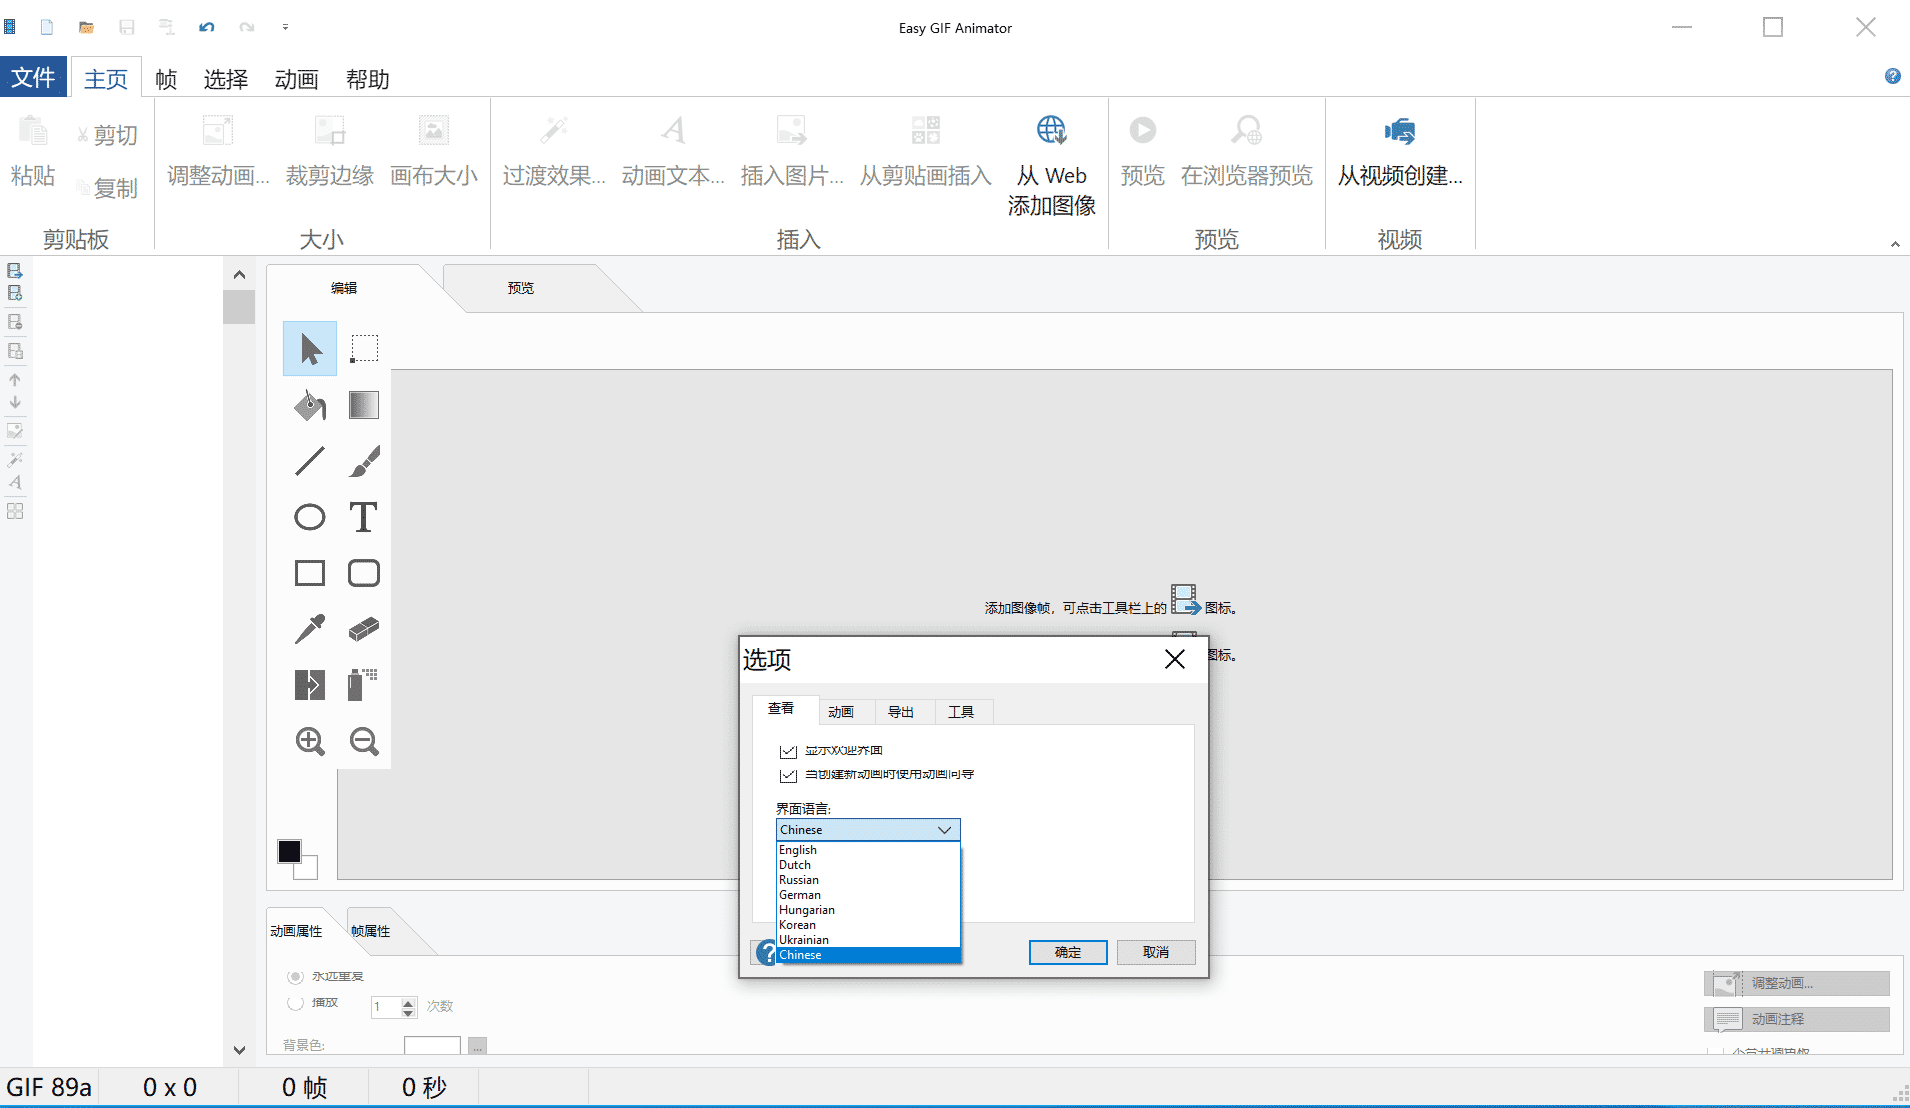
Task: Switch to the 导出 tab in options
Action: [x=901, y=712]
